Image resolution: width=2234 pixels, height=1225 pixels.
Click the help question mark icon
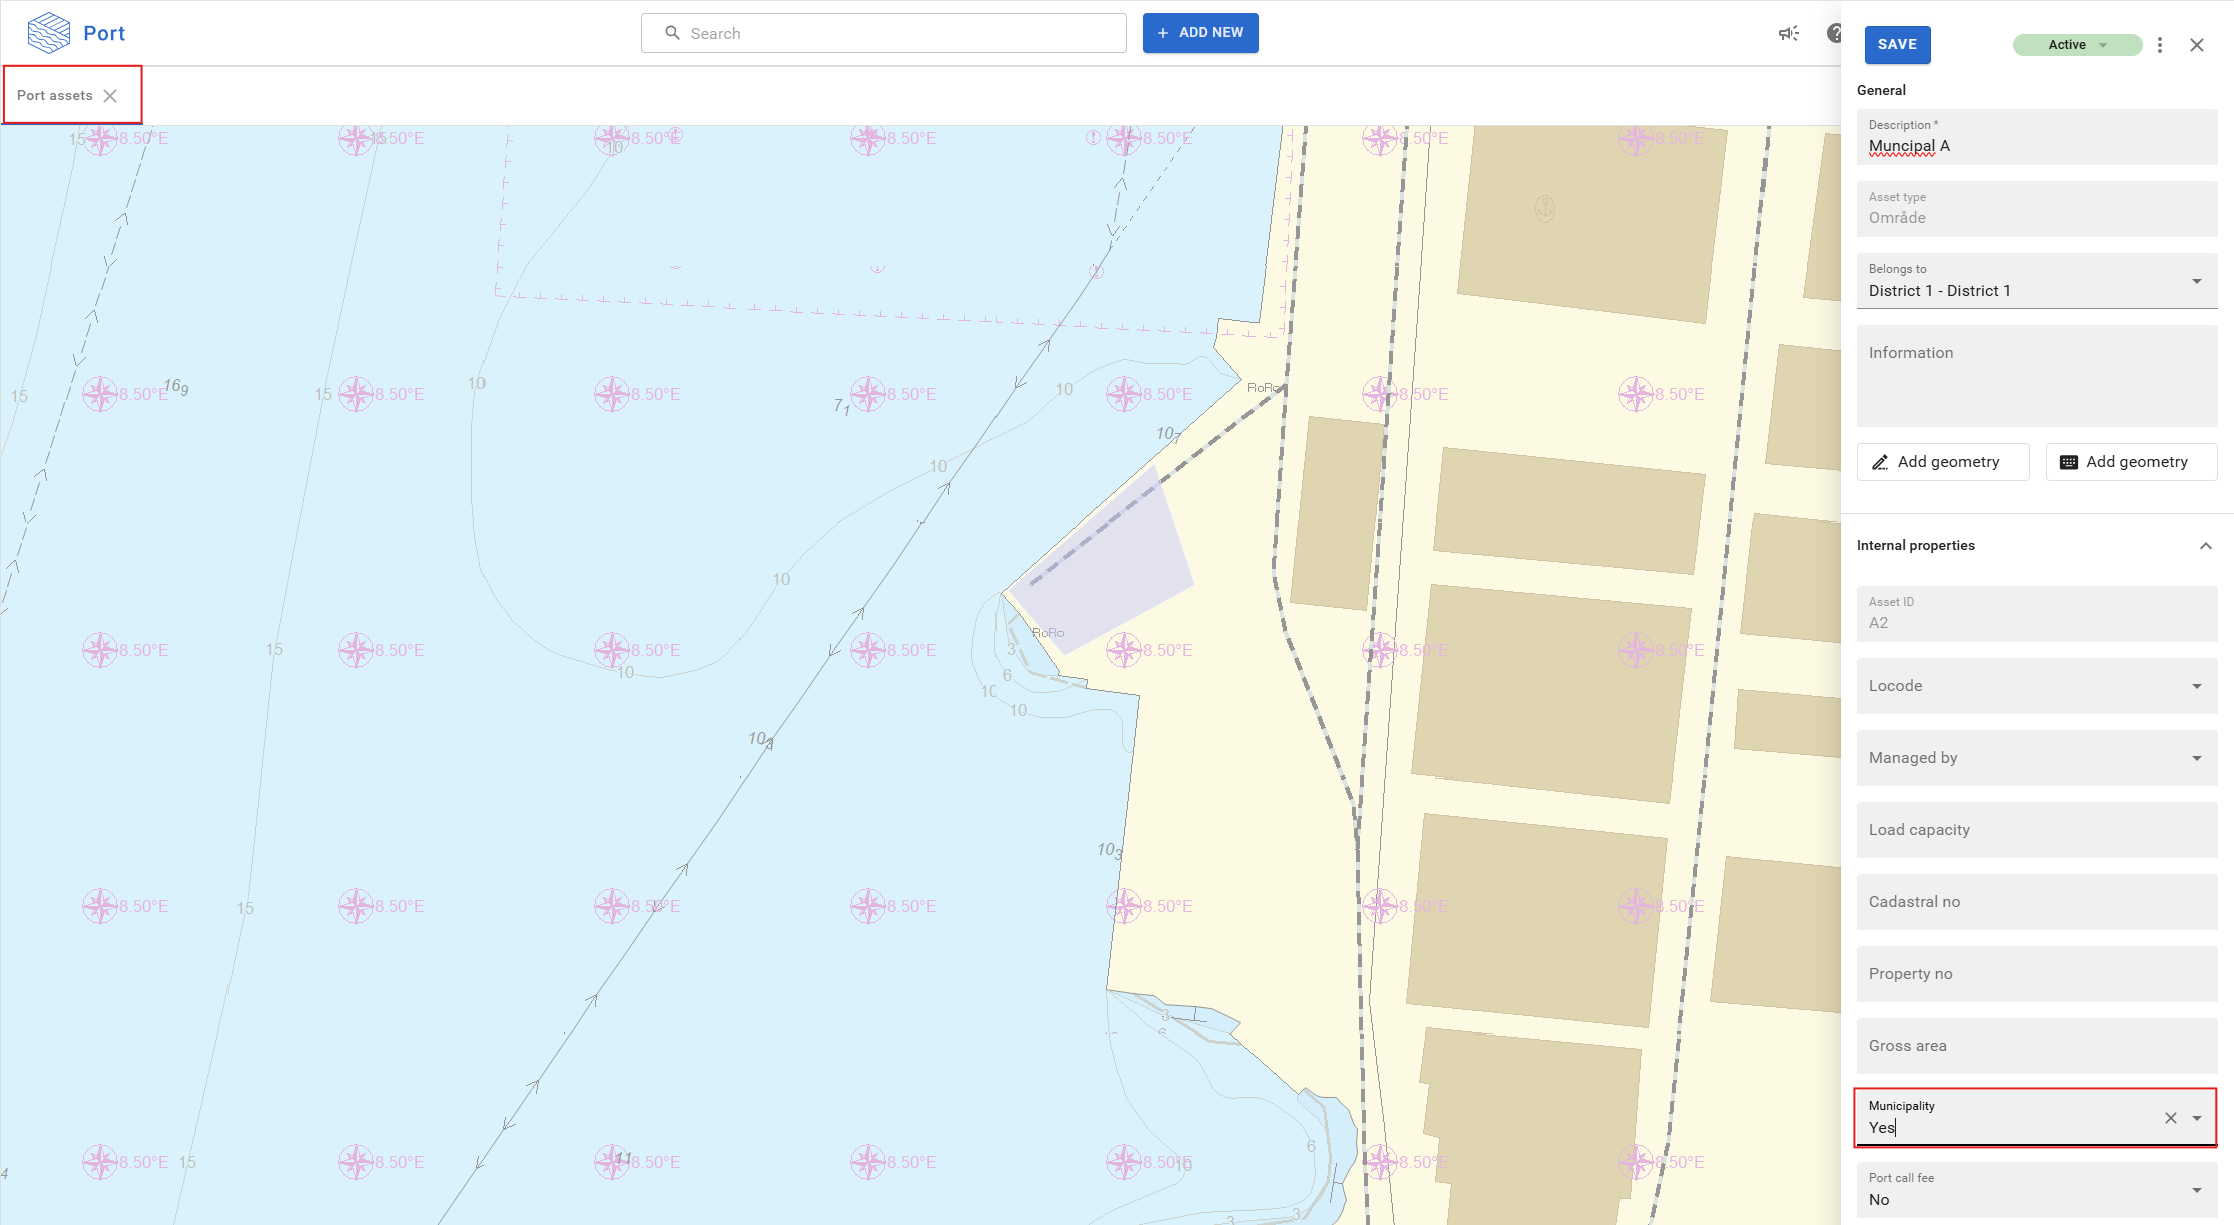pyautogui.click(x=1833, y=34)
